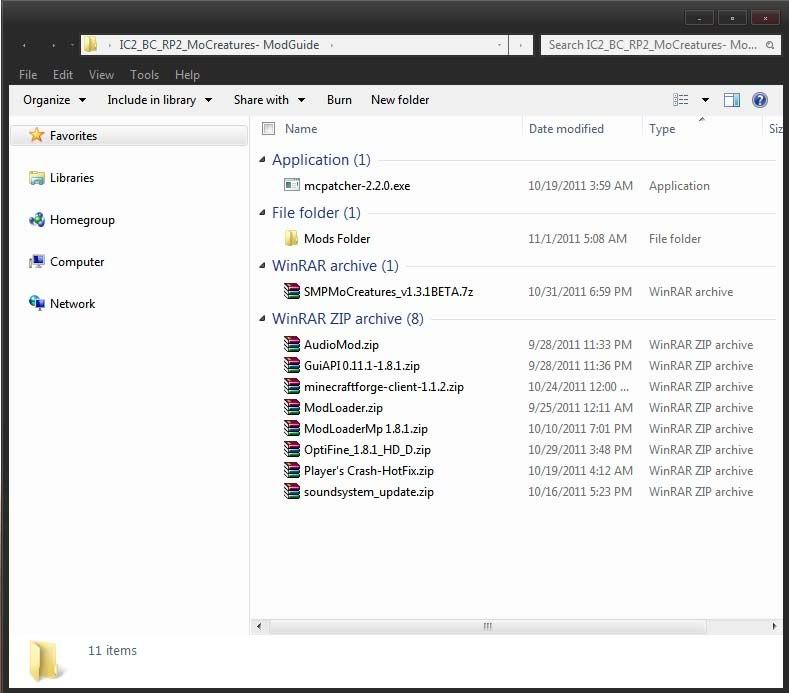Click the SMPMoCreatures 7z archive icon
The height and width of the screenshot is (693, 789).
pyautogui.click(x=291, y=291)
